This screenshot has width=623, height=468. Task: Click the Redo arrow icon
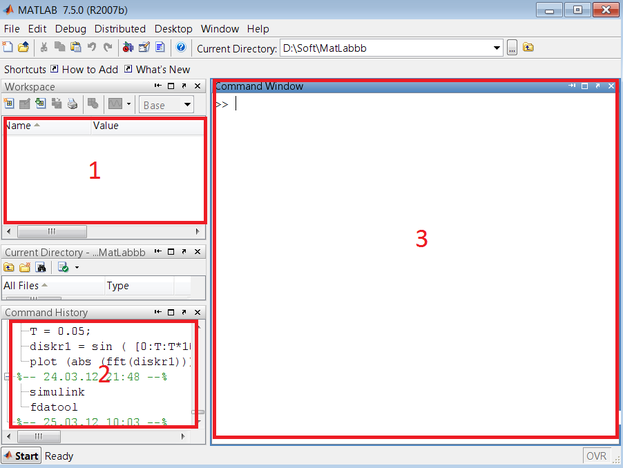click(x=108, y=47)
